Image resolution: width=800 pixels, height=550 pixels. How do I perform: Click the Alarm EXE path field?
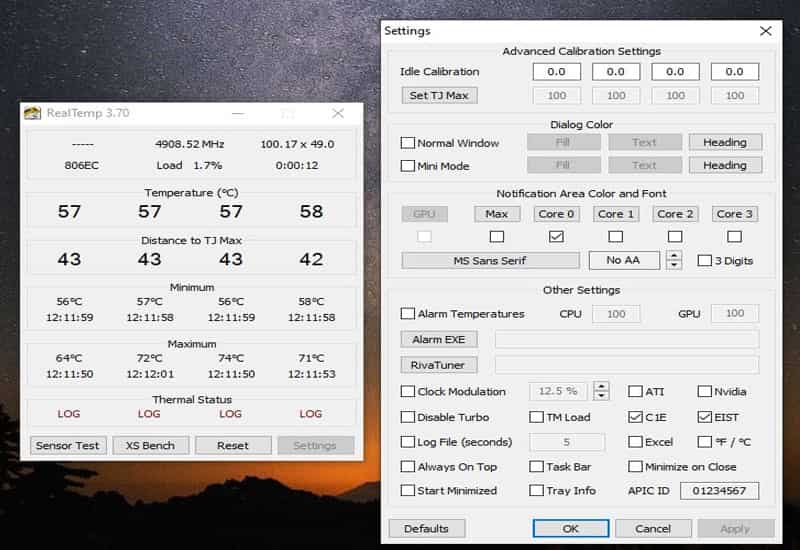tap(627, 339)
